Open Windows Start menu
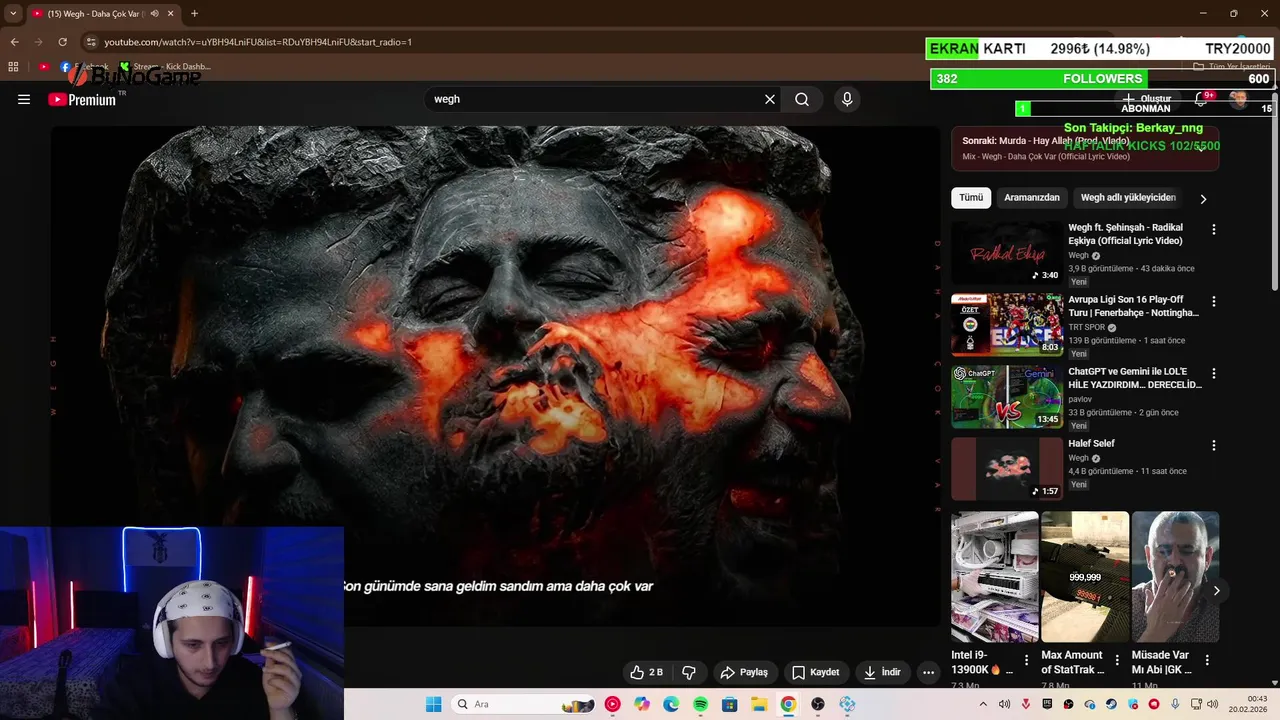The width and height of the screenshot is (1280, 720). [x=433, y=704]
